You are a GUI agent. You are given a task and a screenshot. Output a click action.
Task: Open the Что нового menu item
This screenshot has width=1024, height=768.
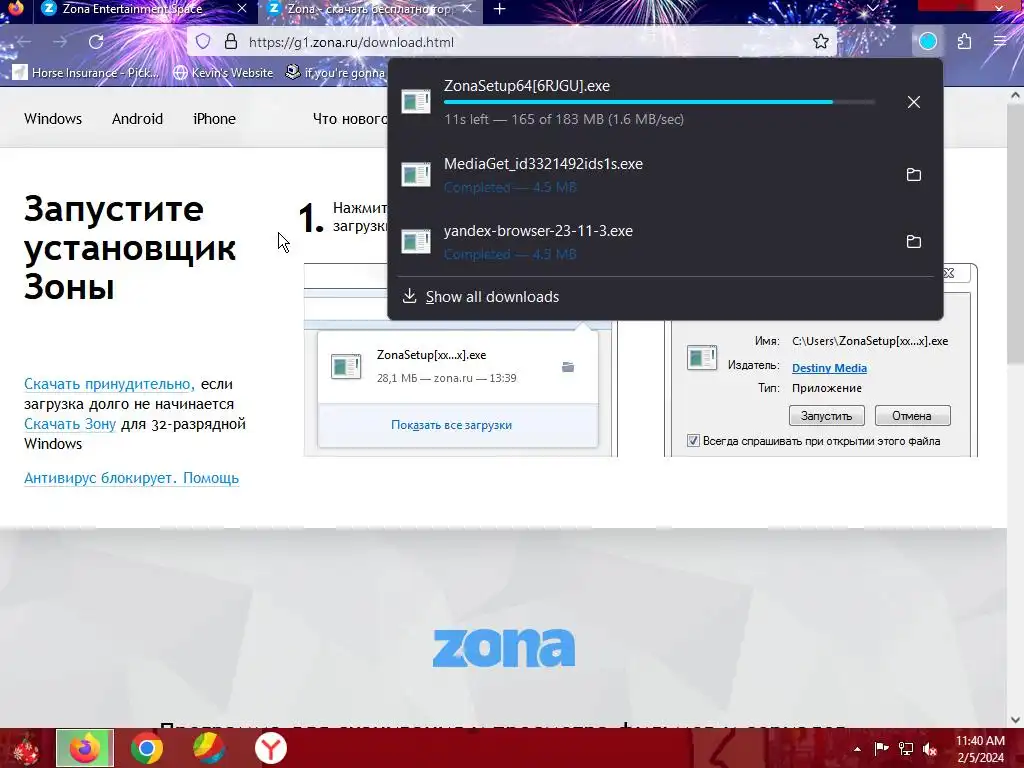point(350,119)
